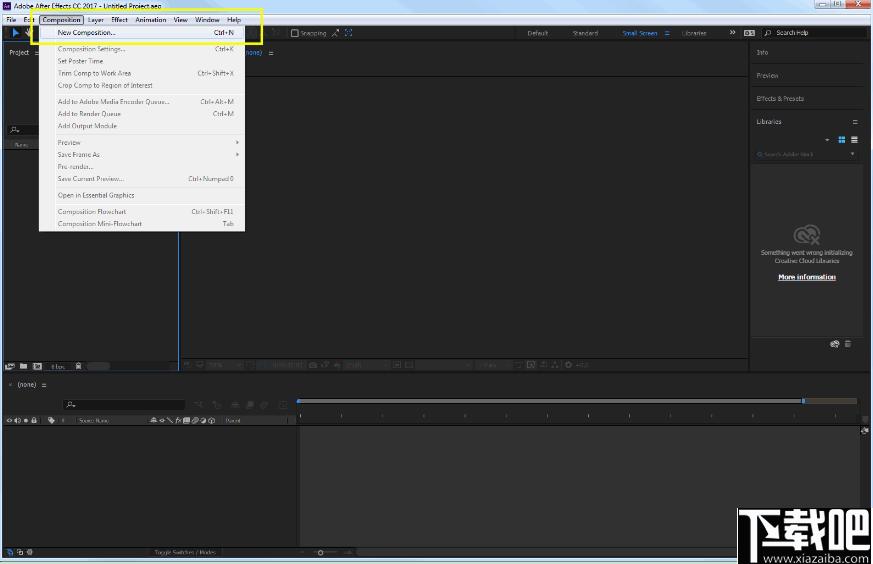Click timeline navigator start handle

point(299,401)
